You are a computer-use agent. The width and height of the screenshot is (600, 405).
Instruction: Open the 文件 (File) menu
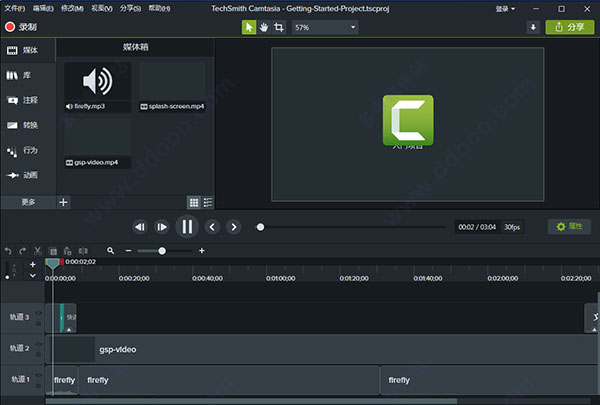(15, 8)
